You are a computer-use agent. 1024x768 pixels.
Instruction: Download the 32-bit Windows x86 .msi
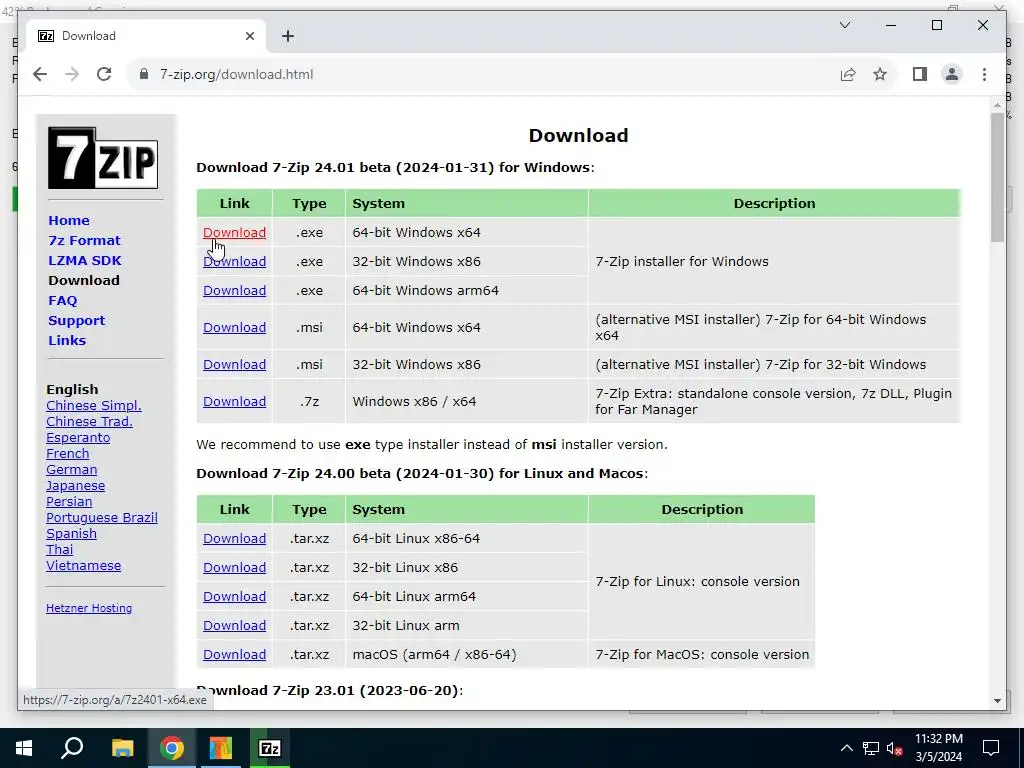tap(234, 364)
